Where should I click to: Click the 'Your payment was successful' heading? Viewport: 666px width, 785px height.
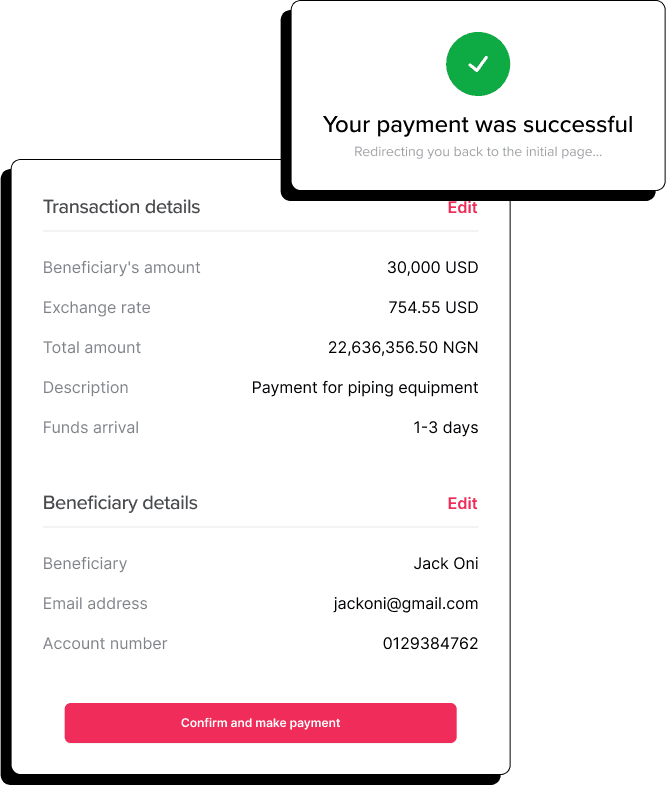[478, 125]
